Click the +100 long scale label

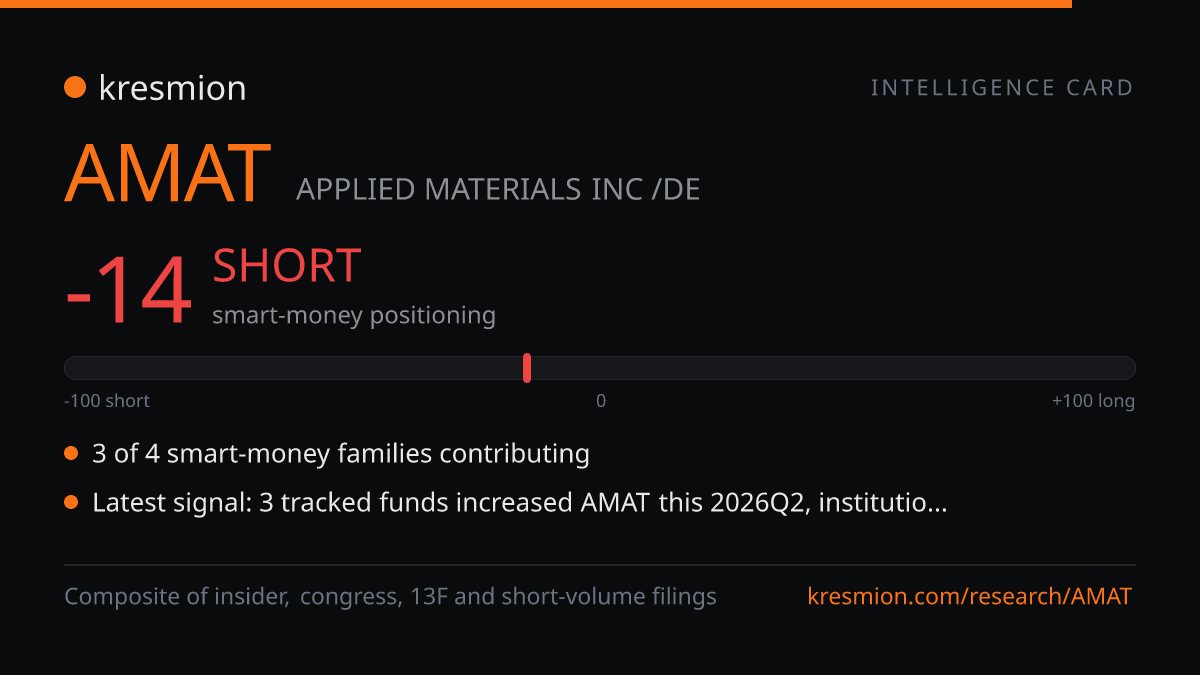coord(1093,401)
